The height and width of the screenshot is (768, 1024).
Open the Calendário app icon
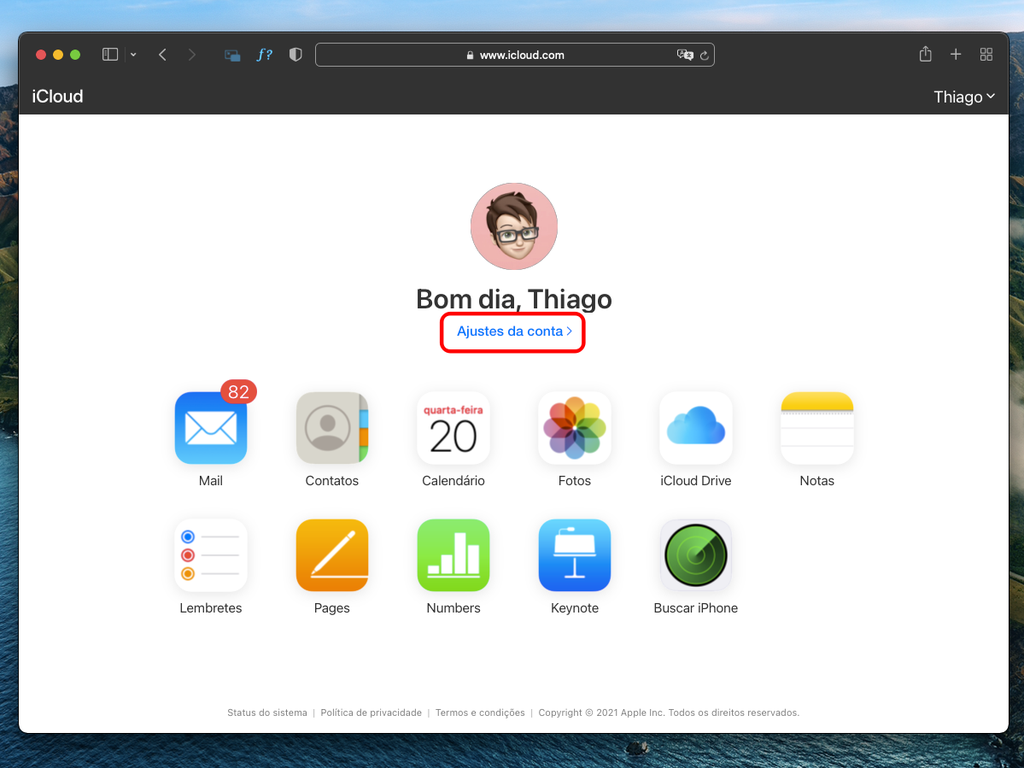[x=453, y=428]
